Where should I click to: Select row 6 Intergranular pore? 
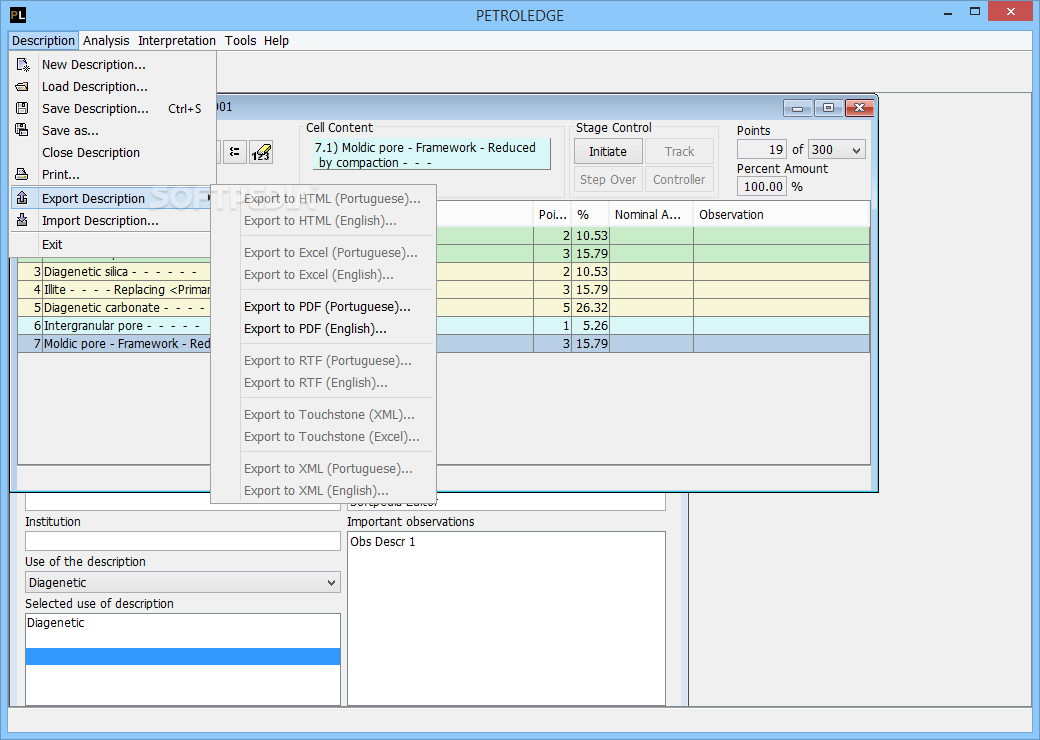pyautogui.click(x=114, y=326)
